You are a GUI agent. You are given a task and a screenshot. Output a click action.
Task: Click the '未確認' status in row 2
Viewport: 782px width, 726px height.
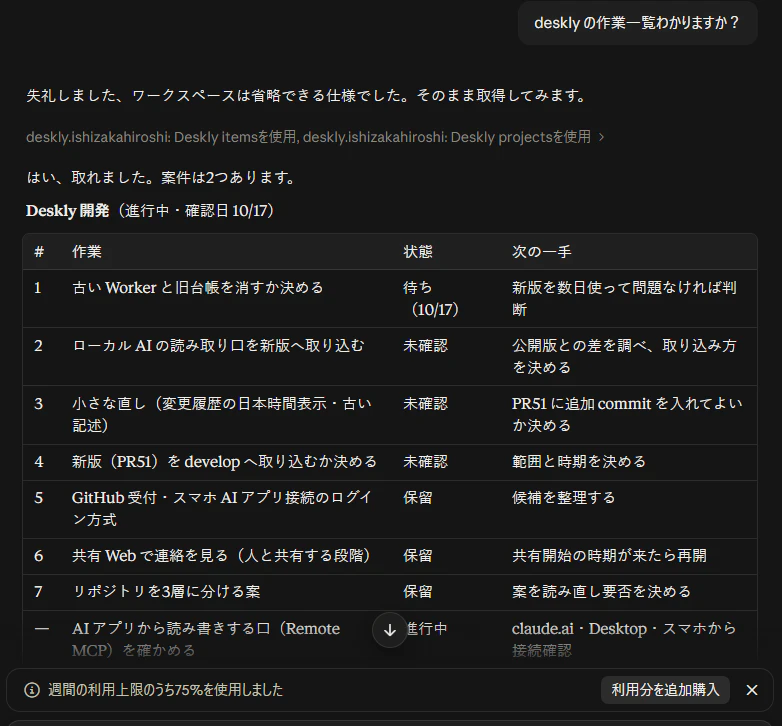(425, 346)
